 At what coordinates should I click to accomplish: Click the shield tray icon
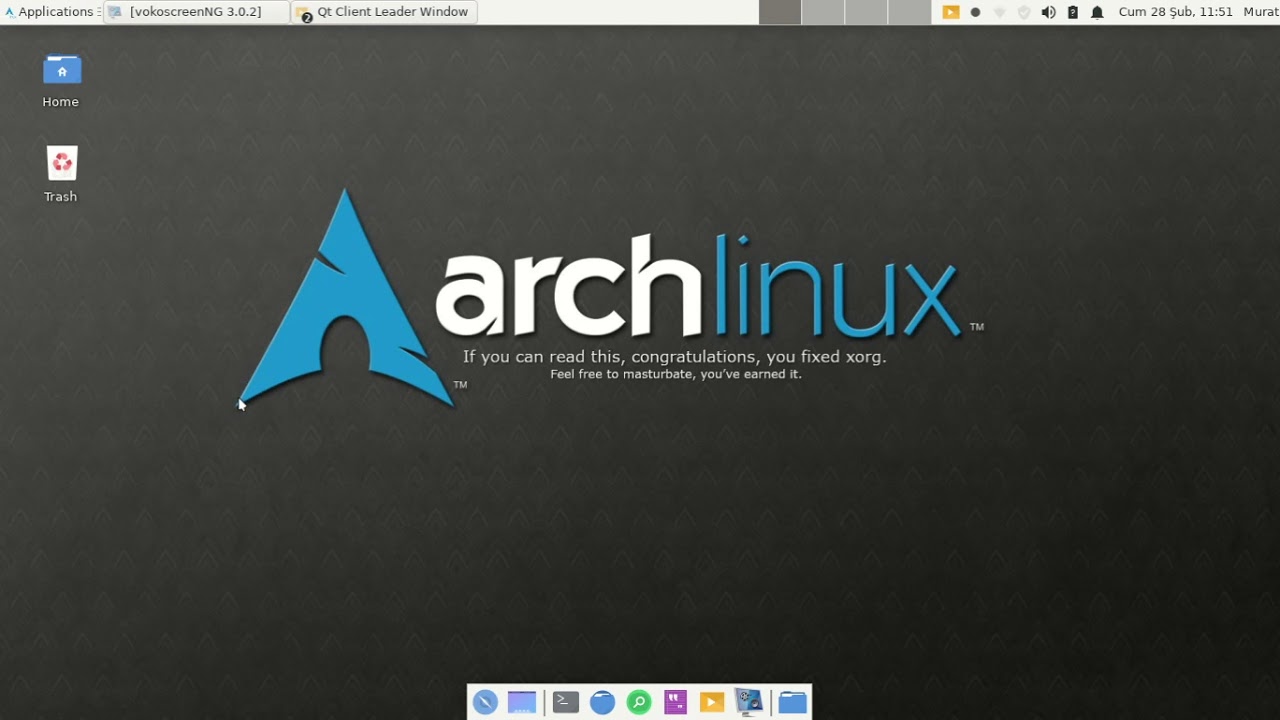coord(1023,12)
